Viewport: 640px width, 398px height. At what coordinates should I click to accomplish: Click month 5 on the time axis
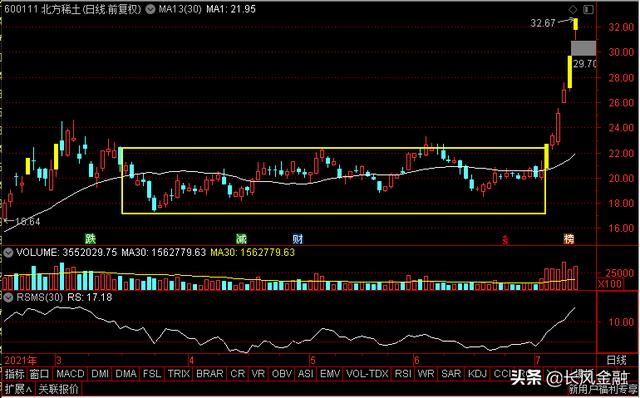pos(312,360)
